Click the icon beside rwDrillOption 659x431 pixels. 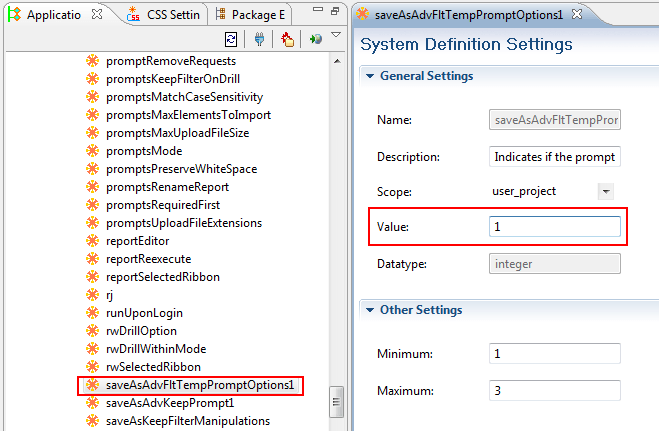[x=92, y=331]
